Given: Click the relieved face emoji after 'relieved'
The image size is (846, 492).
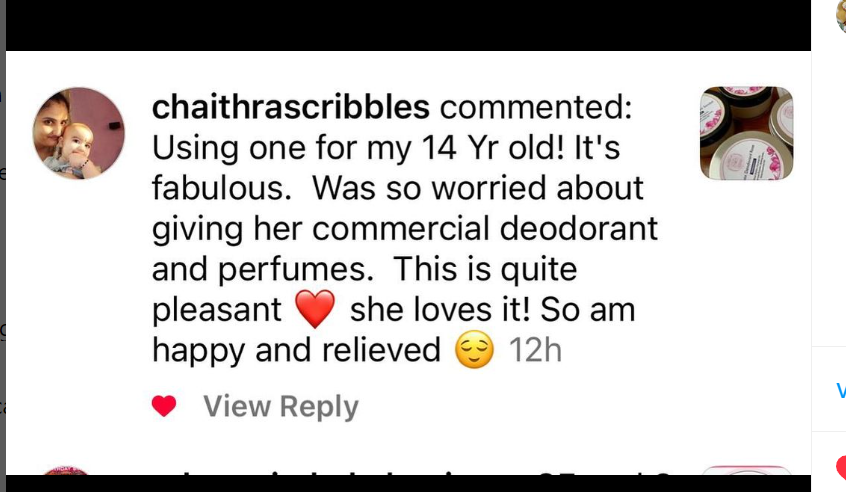Looking at the screenshot, I should point(474,350).
